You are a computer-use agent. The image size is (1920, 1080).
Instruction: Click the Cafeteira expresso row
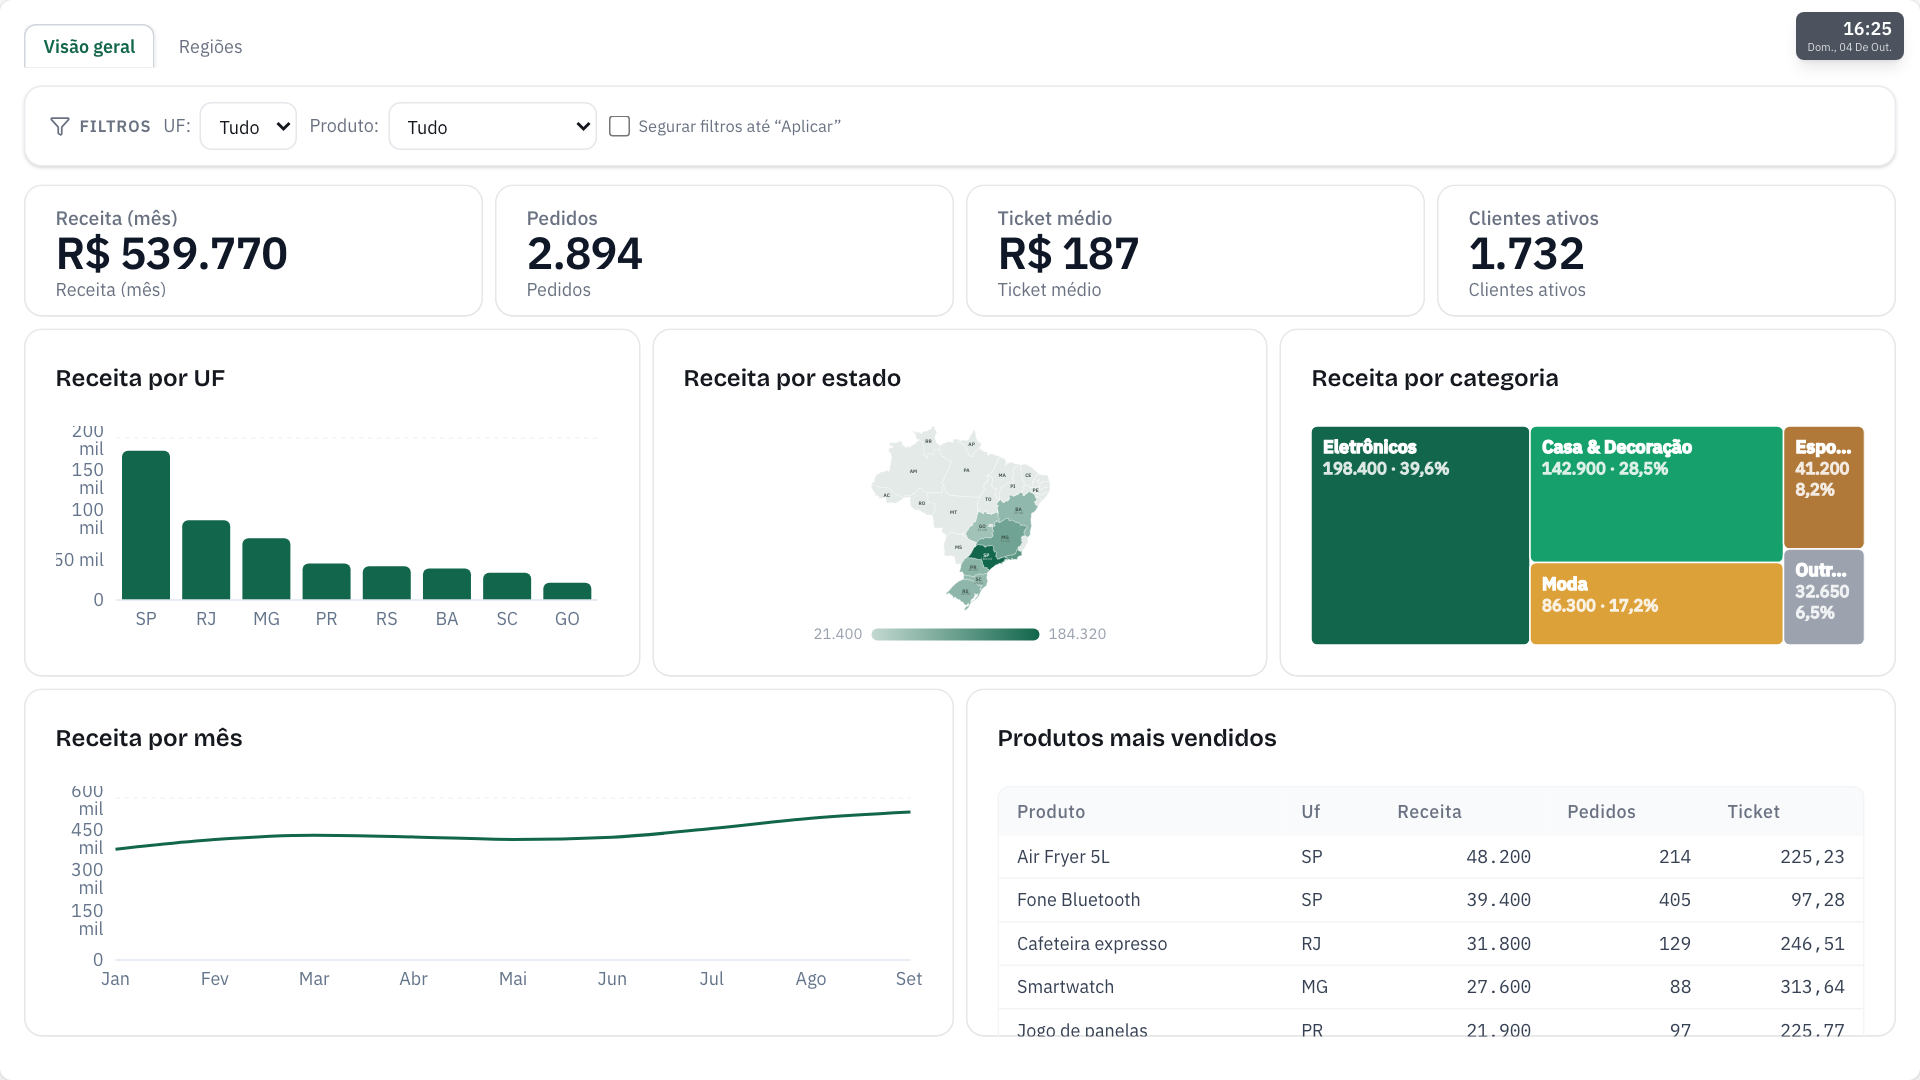[1430, 944]
